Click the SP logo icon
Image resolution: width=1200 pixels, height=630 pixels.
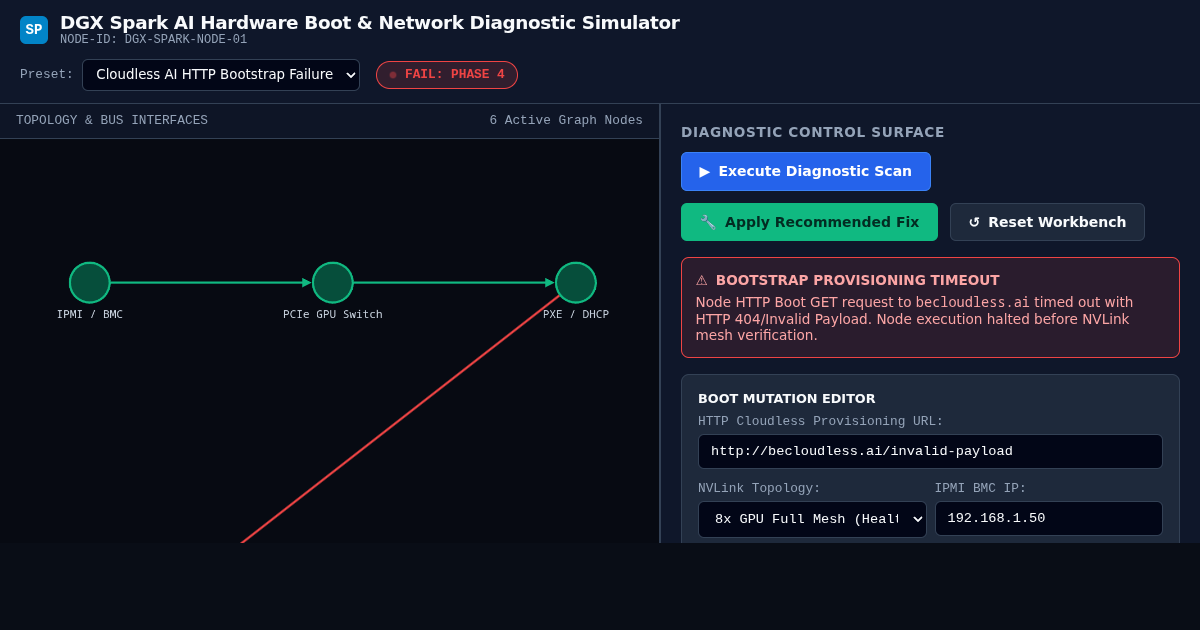tap(34, 30)
